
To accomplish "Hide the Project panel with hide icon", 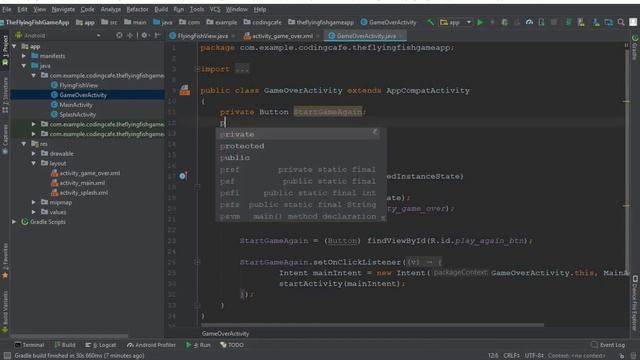I will click(x=157, y=36).
